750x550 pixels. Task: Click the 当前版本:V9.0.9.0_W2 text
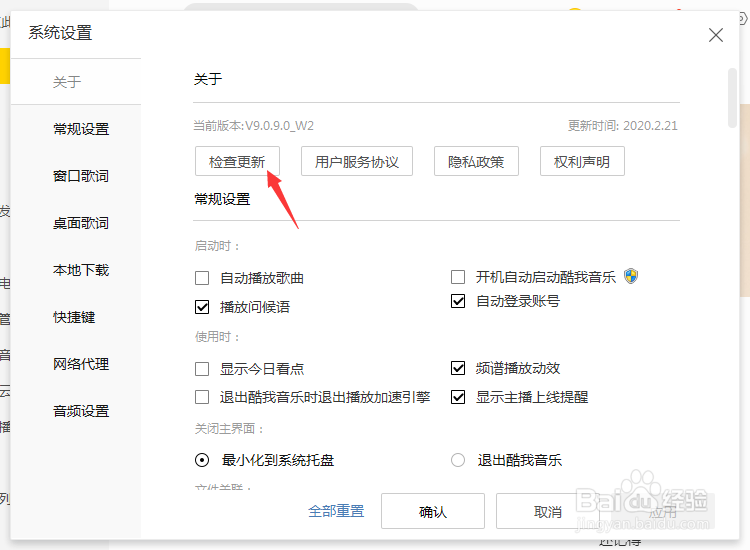click(x=254, y=126)
